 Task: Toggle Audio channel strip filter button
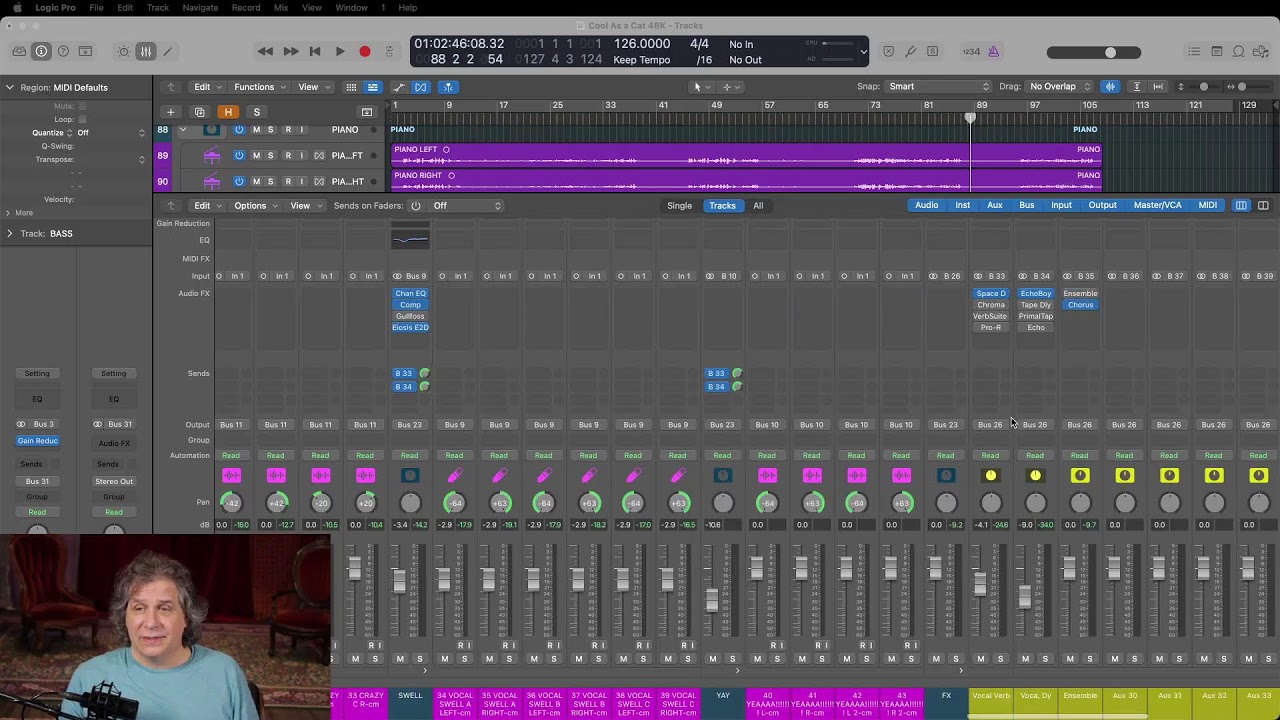926,206
